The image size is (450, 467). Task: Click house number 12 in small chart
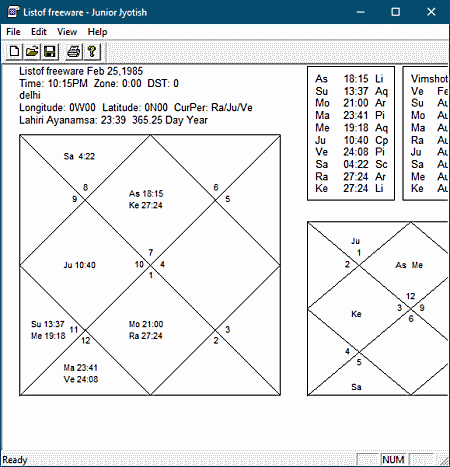coord(410,296)
